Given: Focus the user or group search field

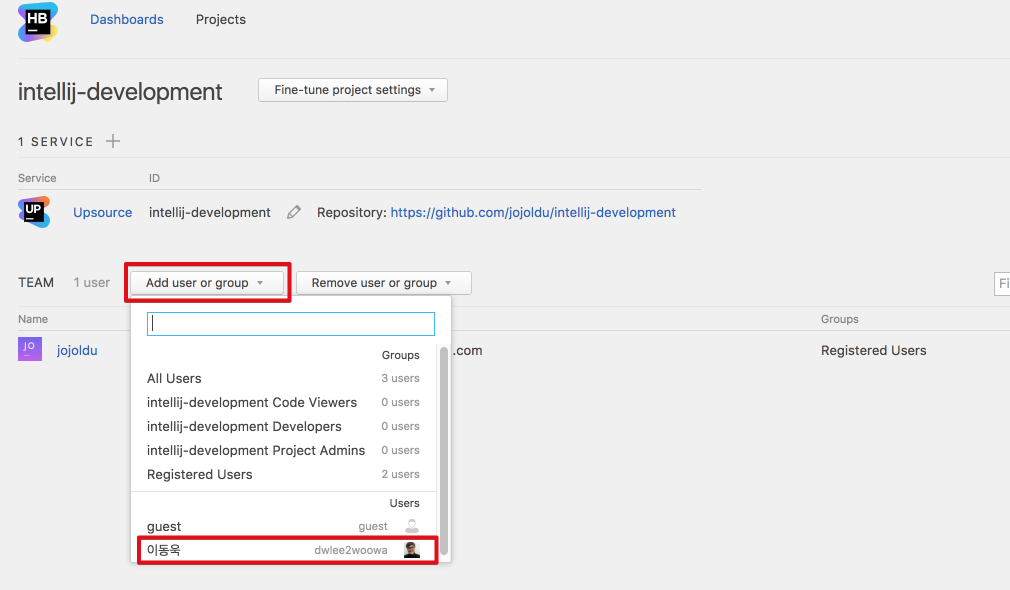Looking at the screenshot, I should click(291, 324).
